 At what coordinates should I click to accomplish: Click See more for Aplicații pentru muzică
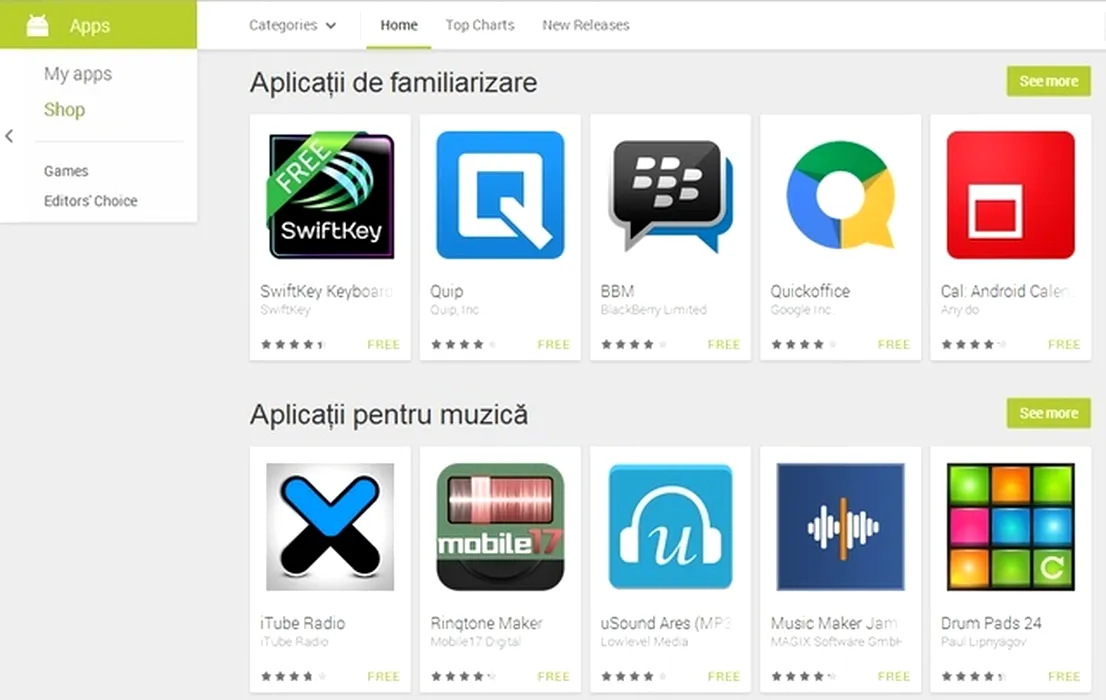(1048, 413)
